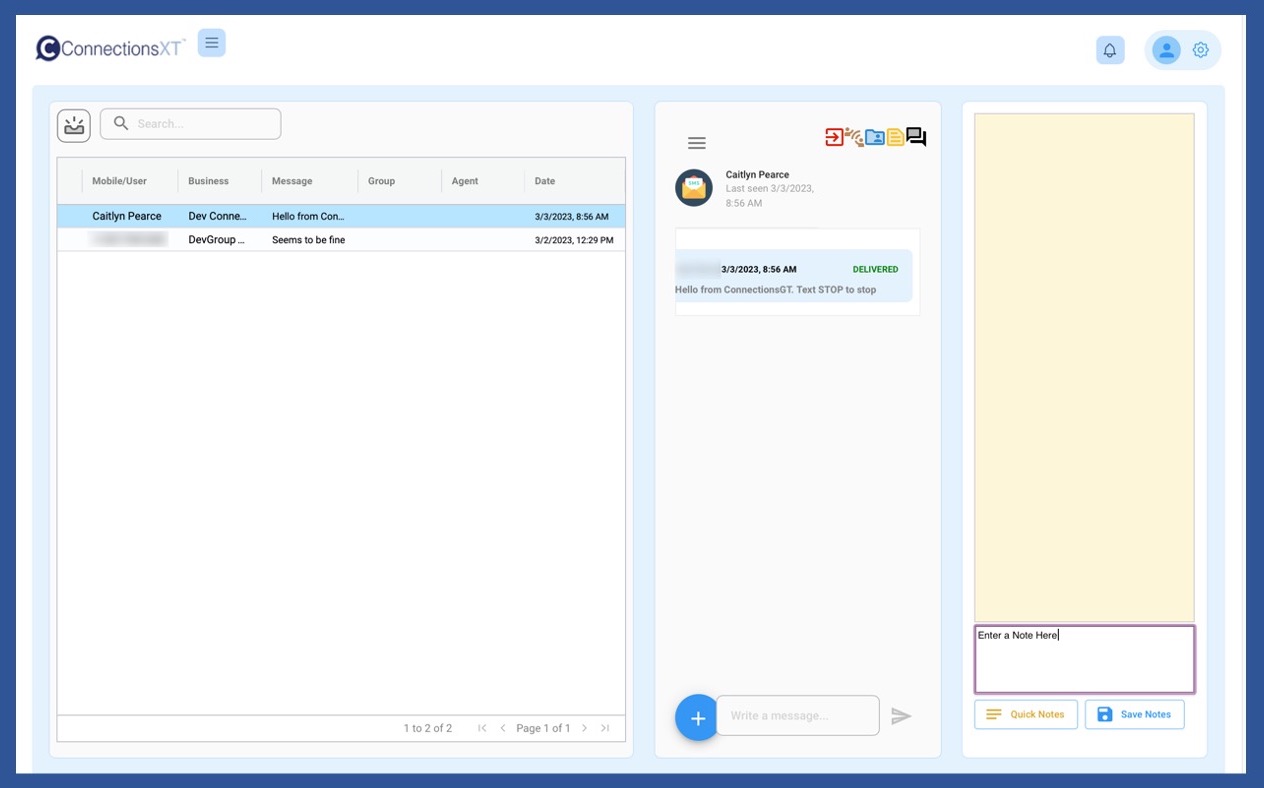Toggle the main sidebar hamburger menu
Screen dimensions: 1264x788
pos(212,43)
